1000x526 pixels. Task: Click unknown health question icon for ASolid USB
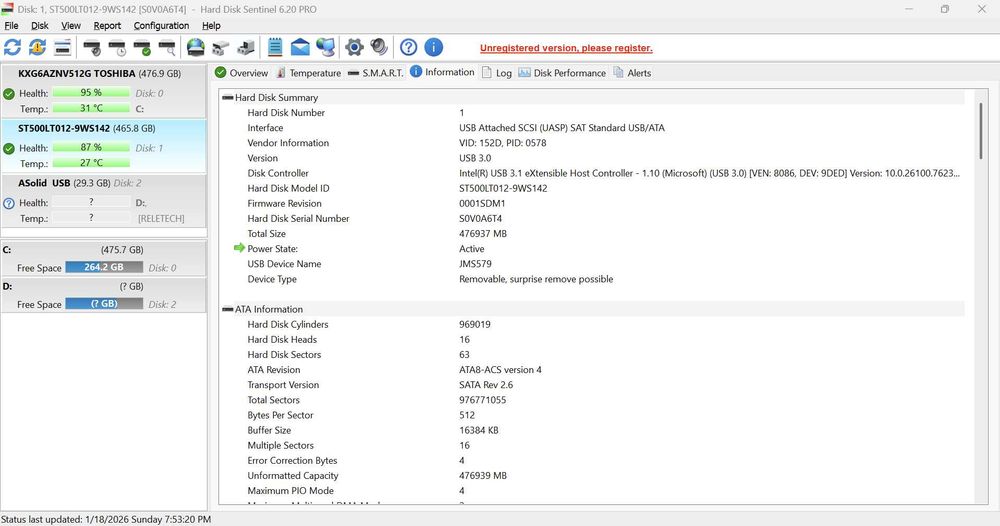click(9, 203)
